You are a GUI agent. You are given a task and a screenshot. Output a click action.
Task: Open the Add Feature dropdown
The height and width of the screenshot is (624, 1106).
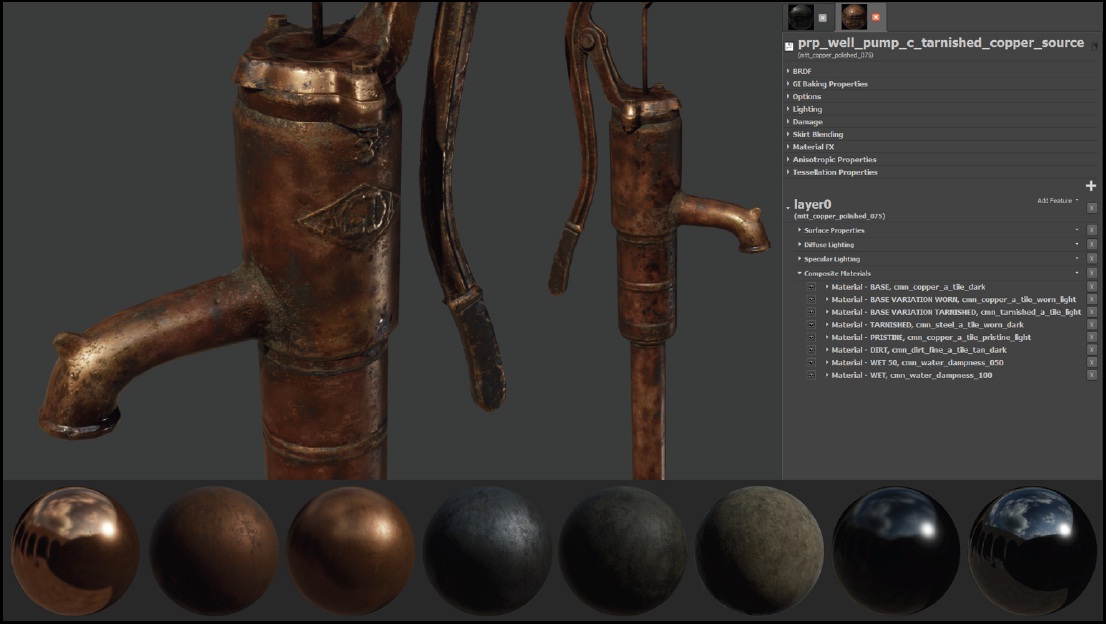coord(1057,201)
